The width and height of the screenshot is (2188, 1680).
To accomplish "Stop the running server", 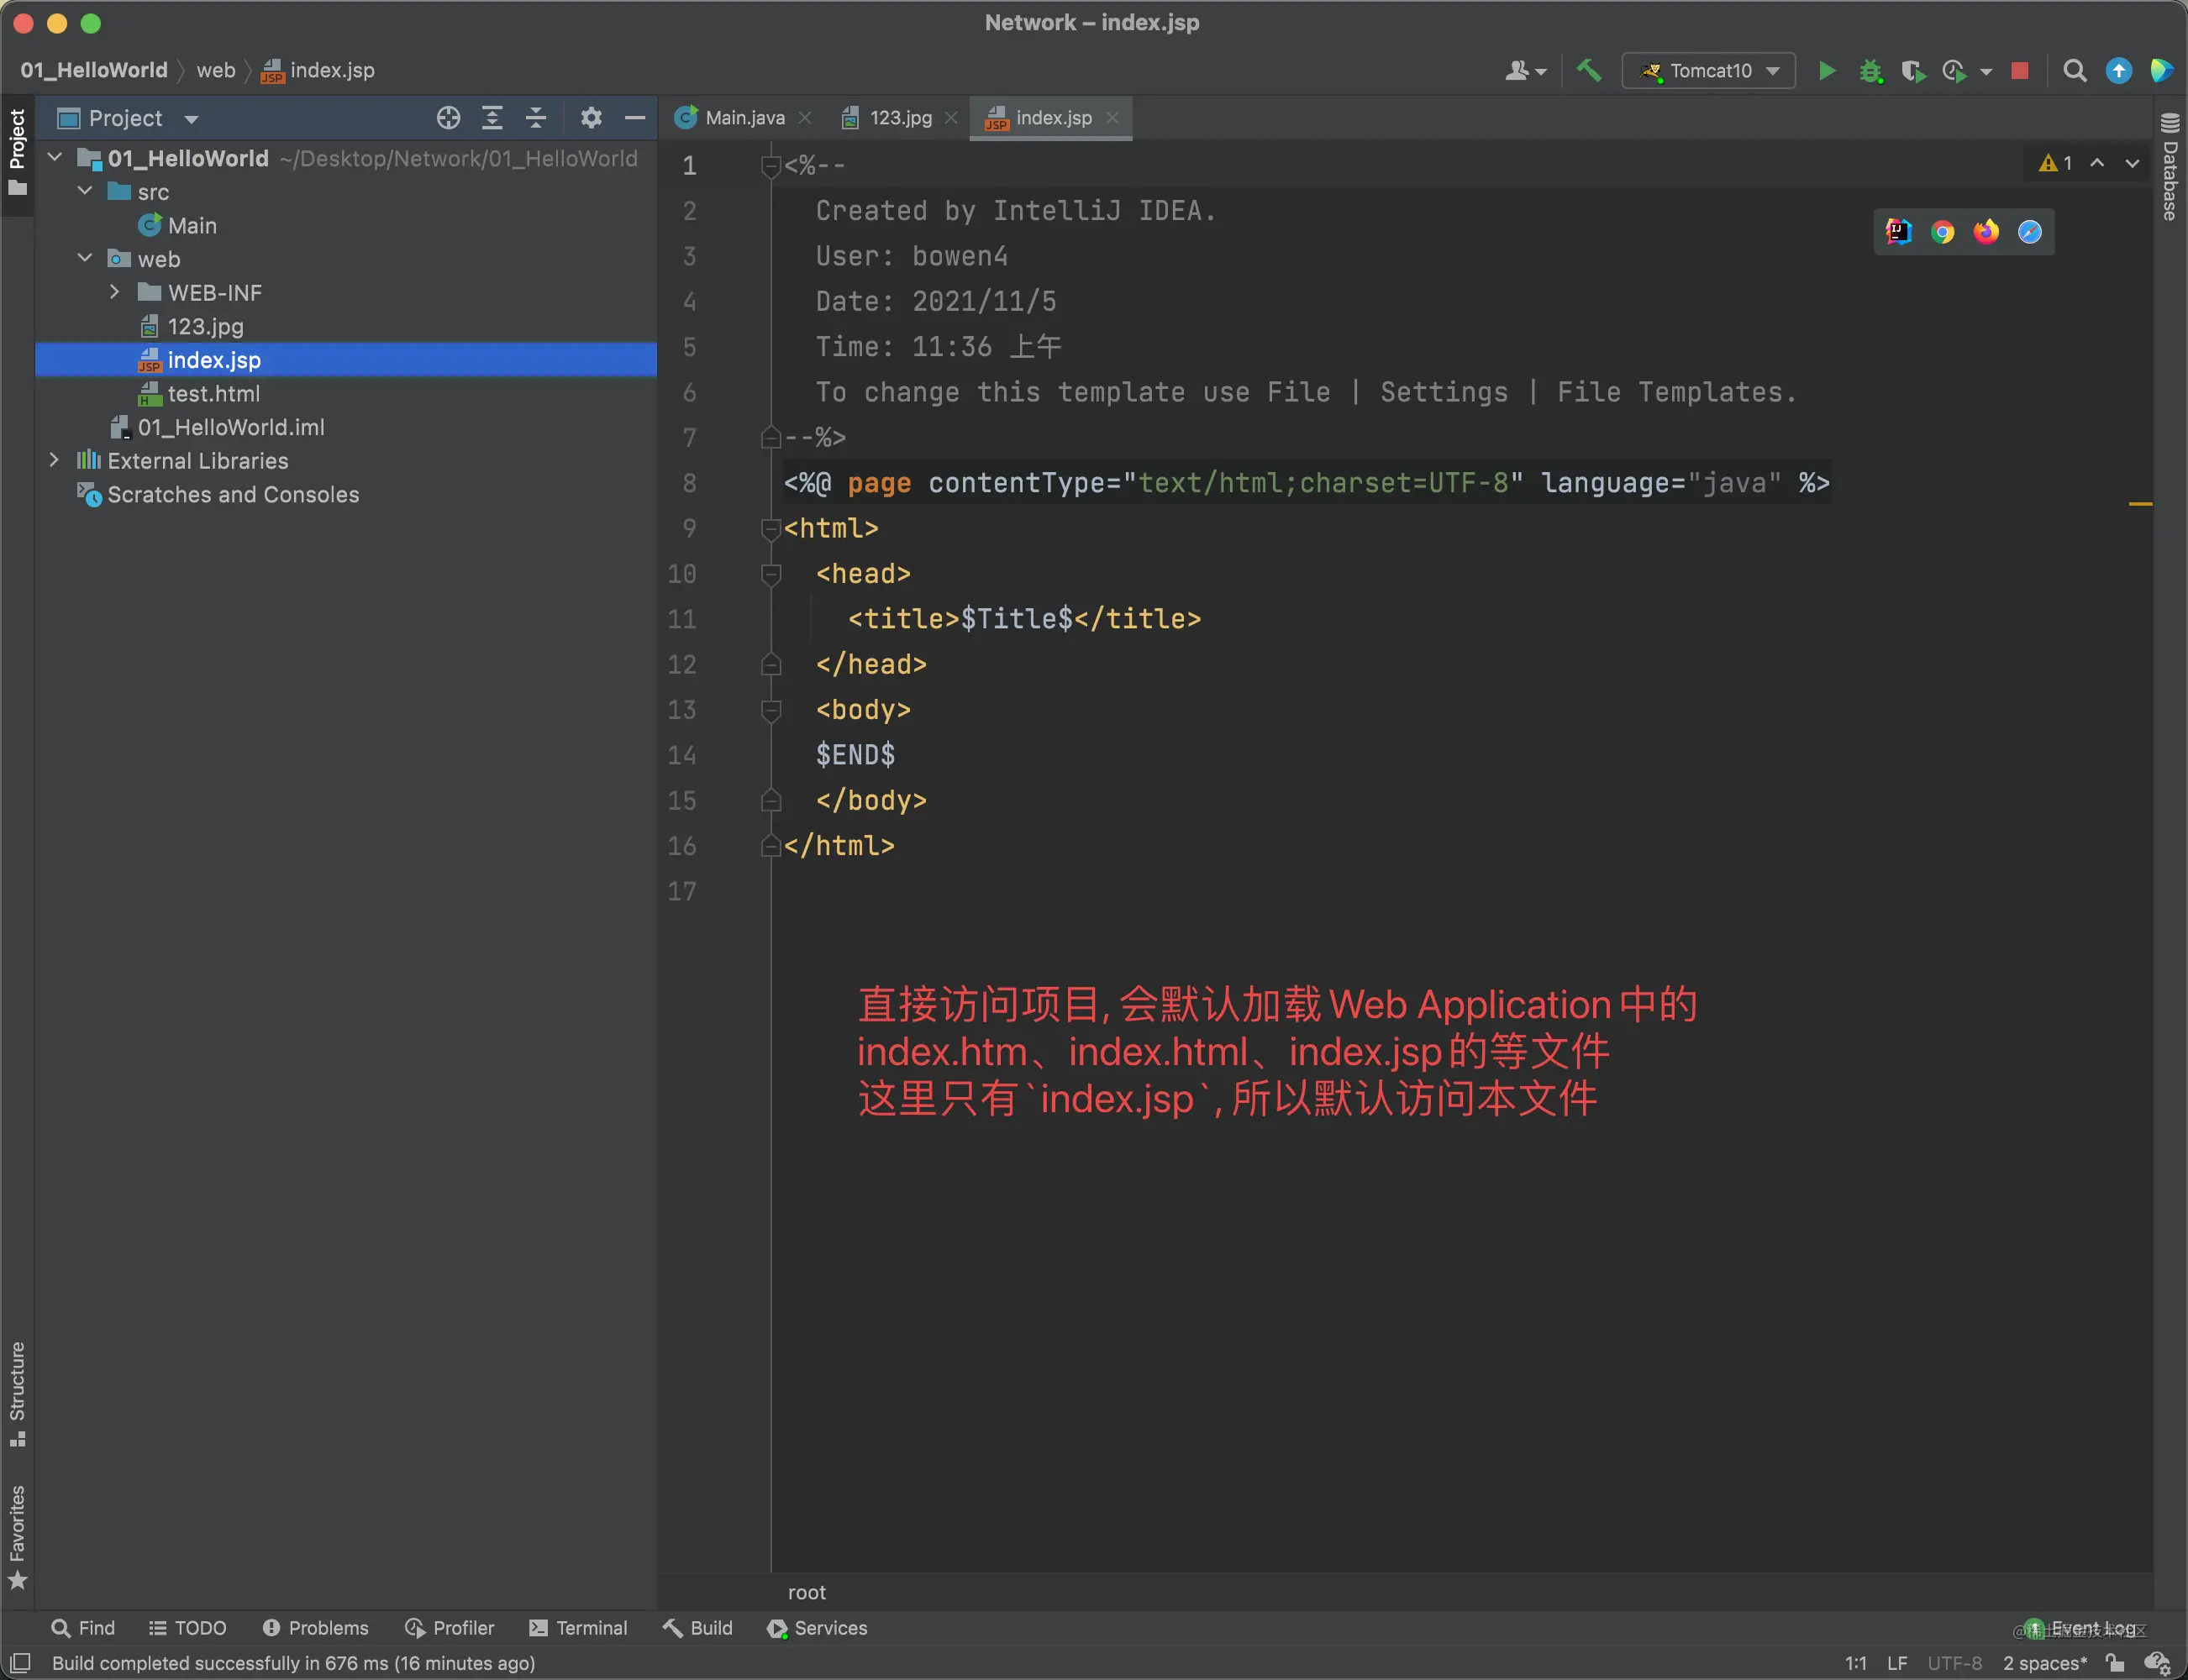I will [2020, 71].
